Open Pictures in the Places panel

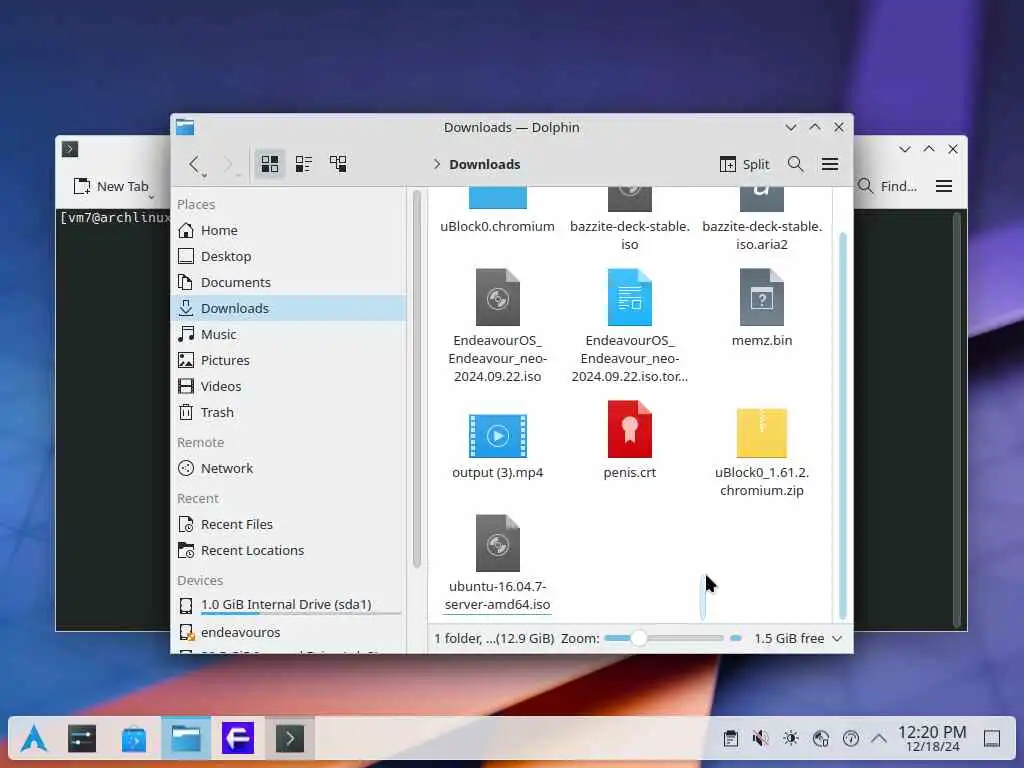(288, 360)
